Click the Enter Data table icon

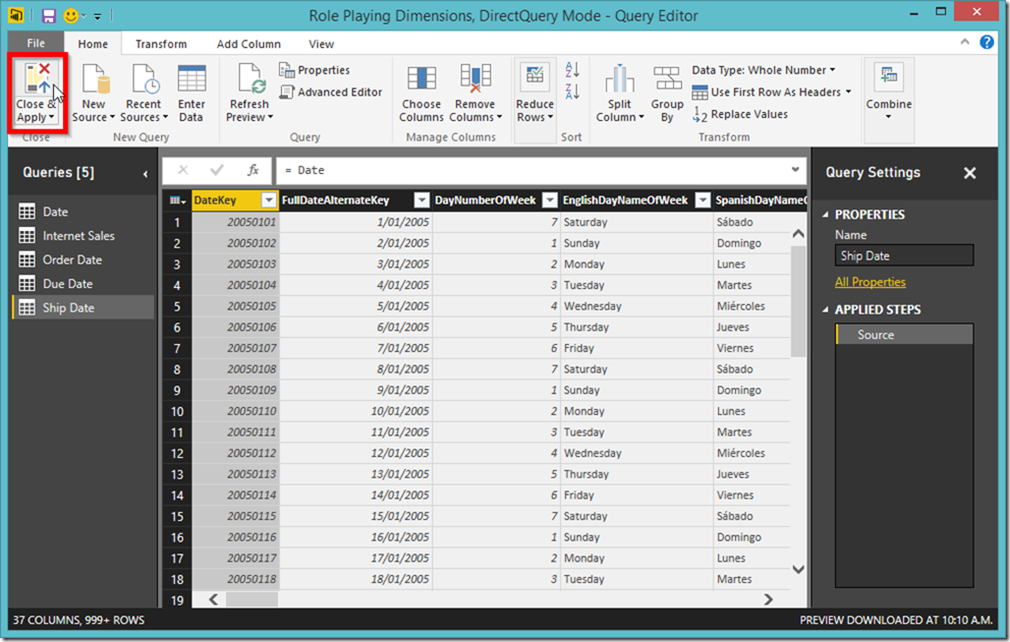pos(191,79)
